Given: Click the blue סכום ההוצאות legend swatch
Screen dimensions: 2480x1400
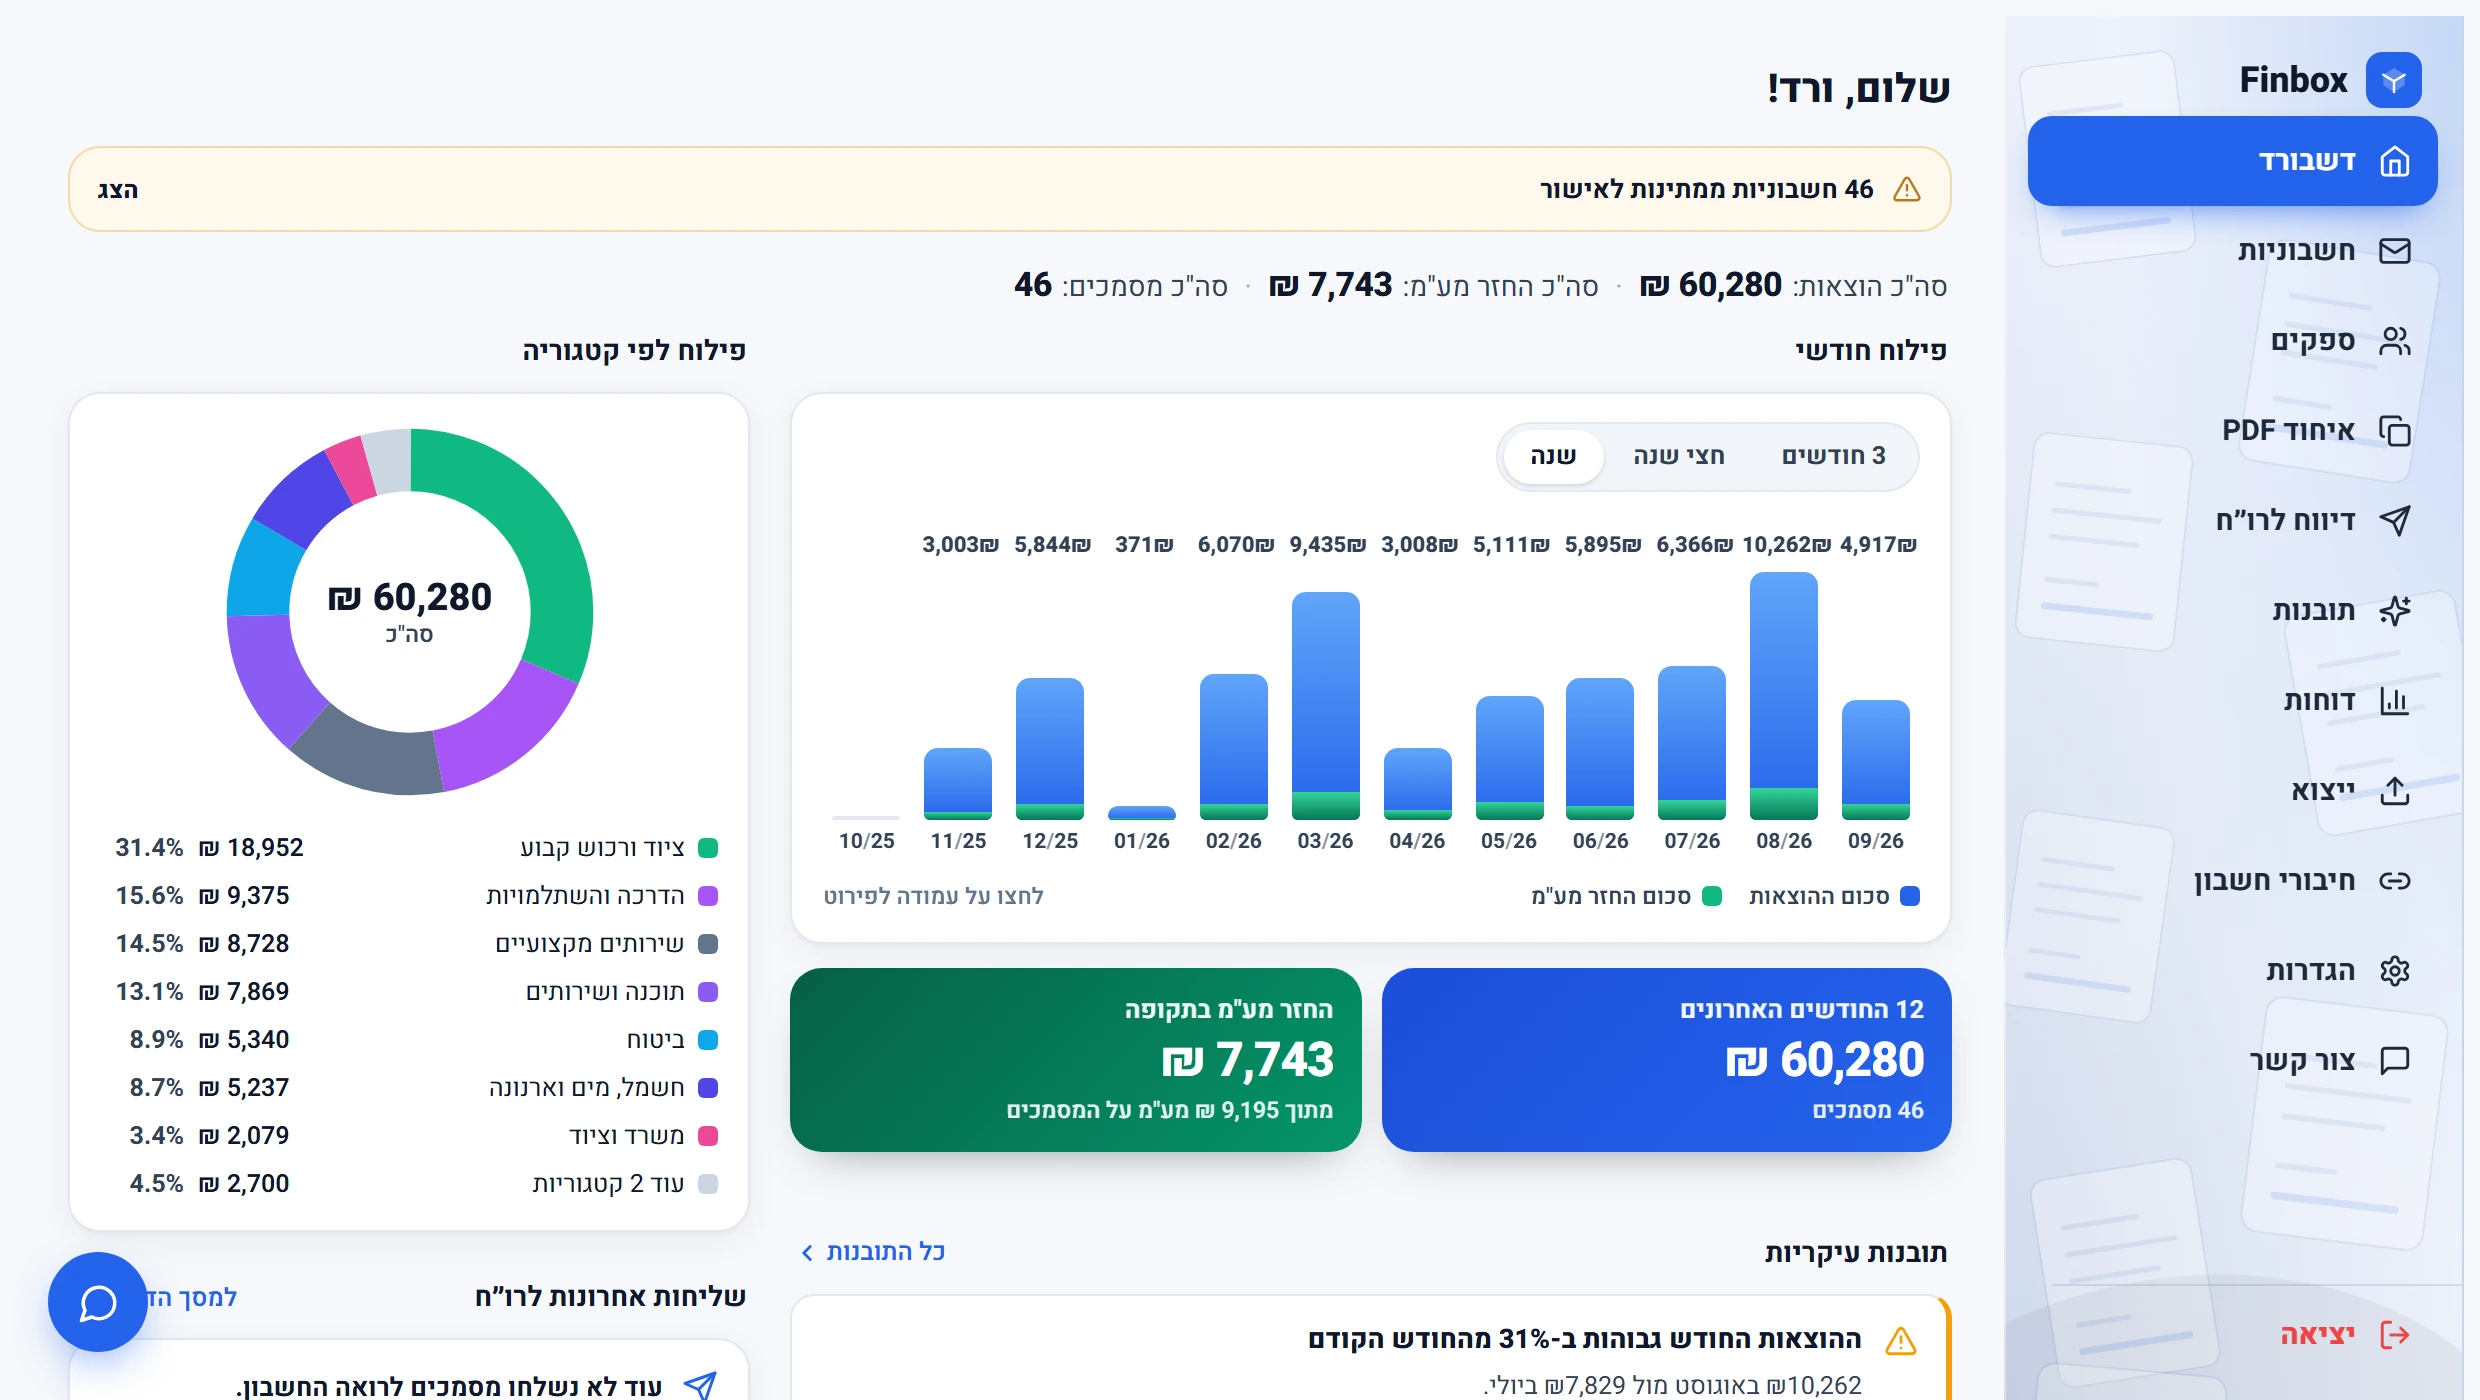Looking at the screenshot, I should point(1909,896).
